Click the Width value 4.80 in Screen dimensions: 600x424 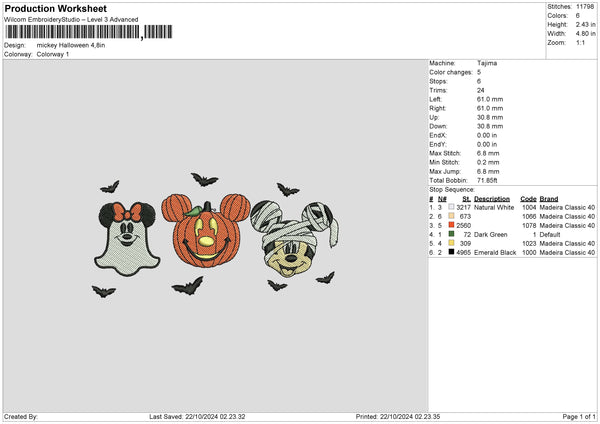coord(585,34)
